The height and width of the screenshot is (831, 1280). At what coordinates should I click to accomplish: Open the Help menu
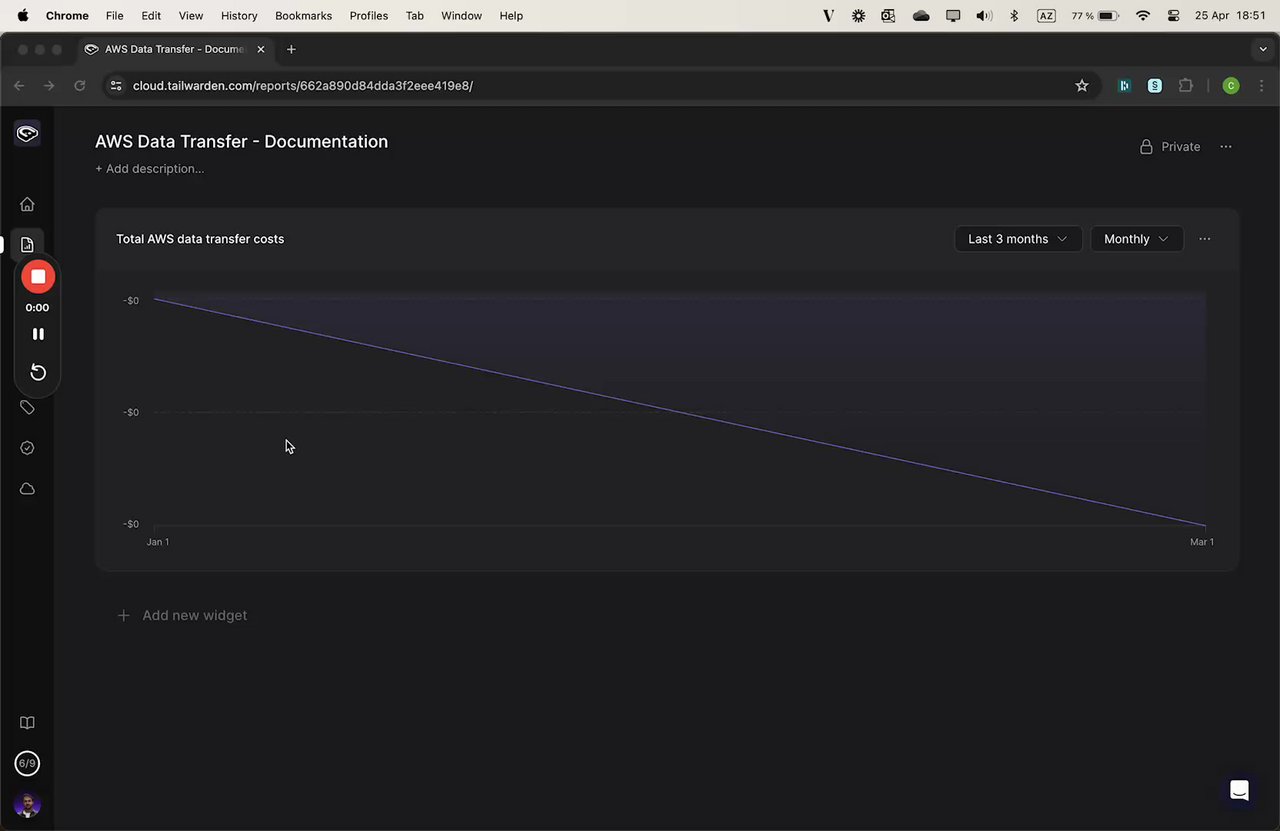tap(511, 16)
